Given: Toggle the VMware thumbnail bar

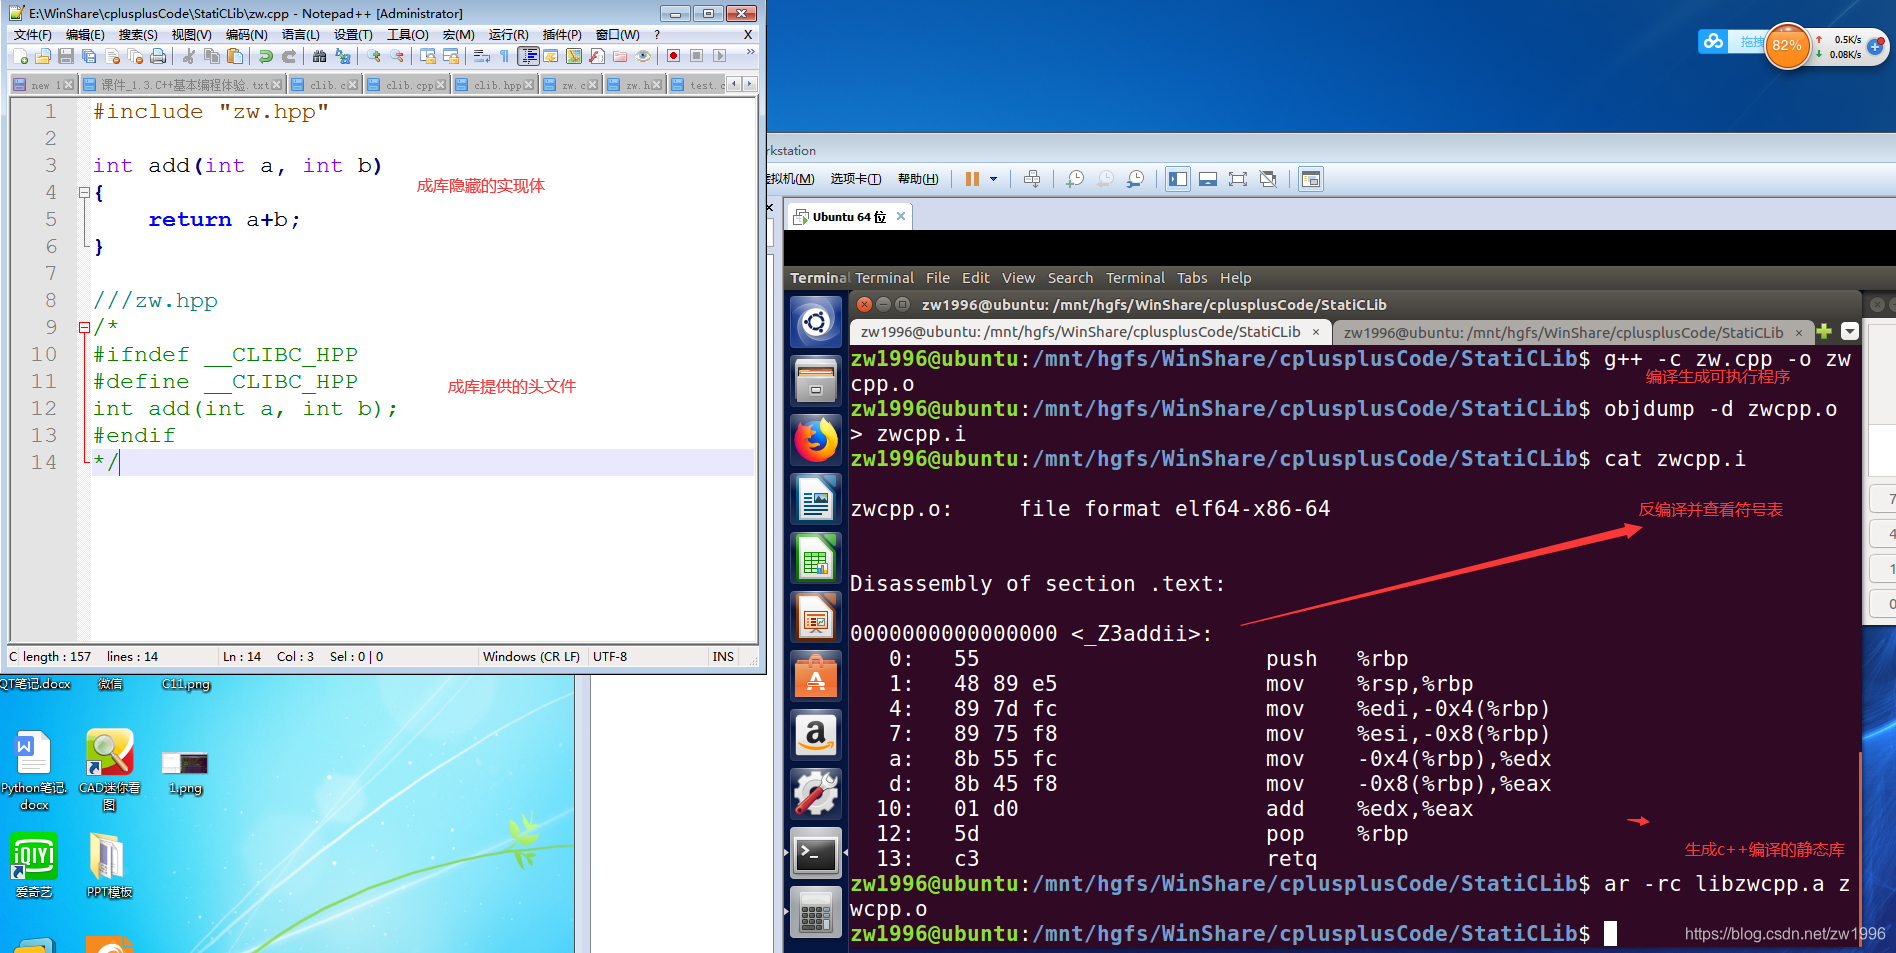Looking at the screenshot, I should pos(1208,179).
